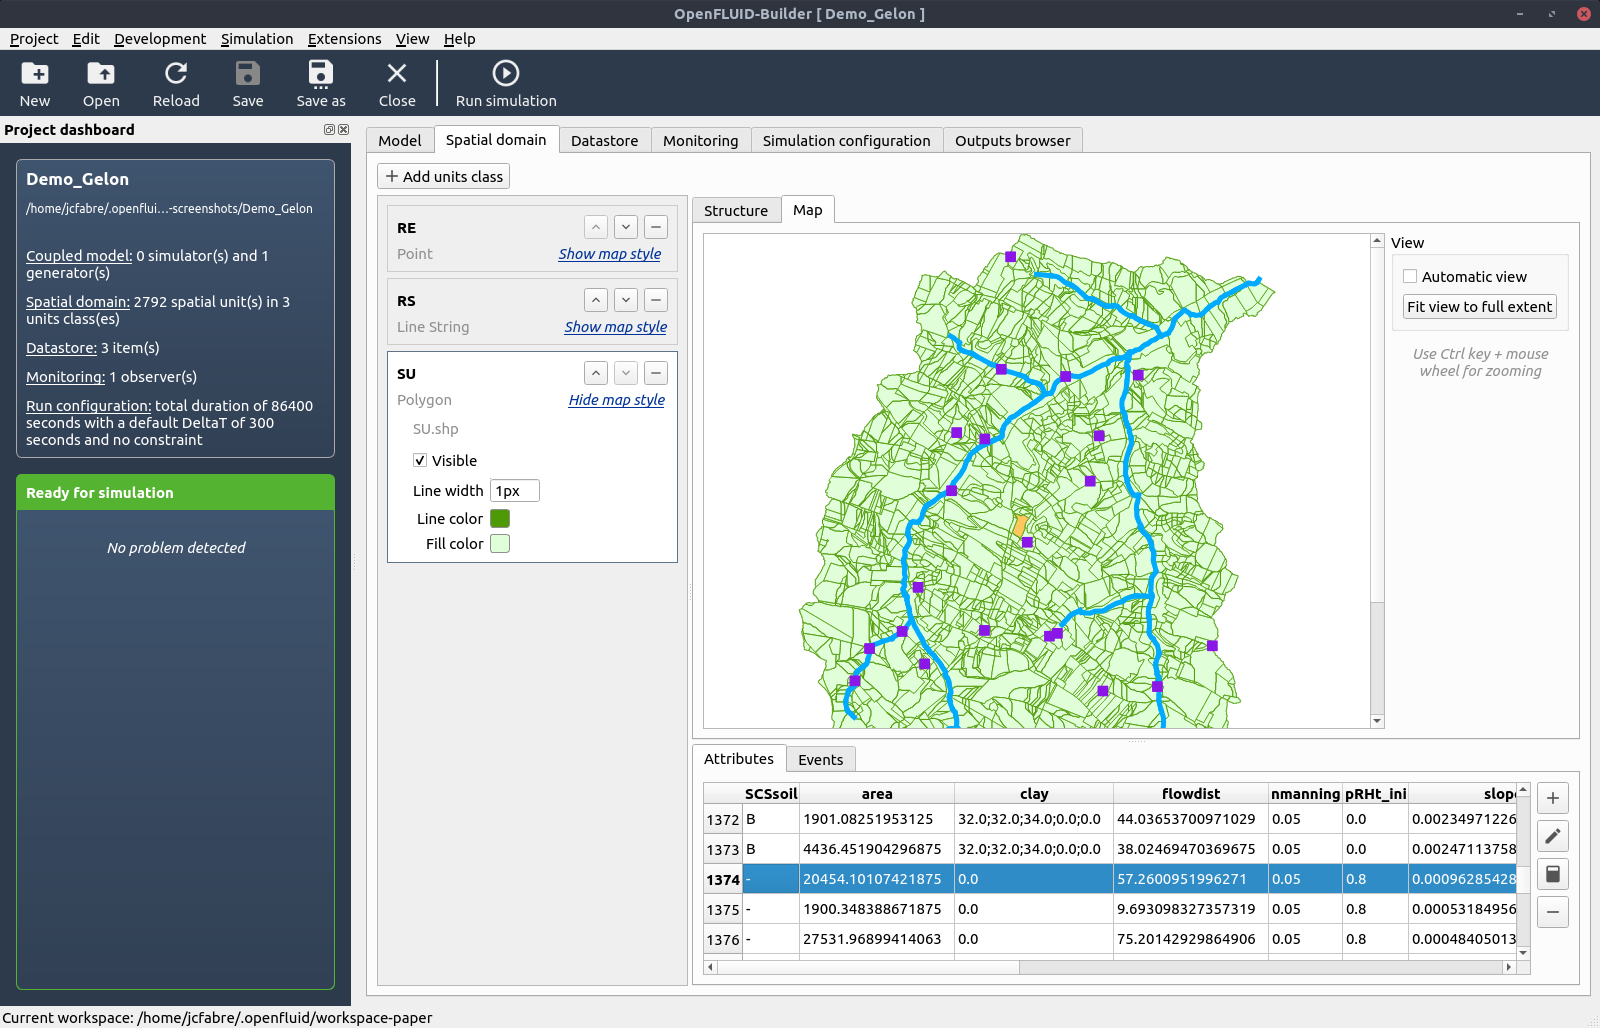
Task: Switch to the Events tab
Action: (820, 760)
